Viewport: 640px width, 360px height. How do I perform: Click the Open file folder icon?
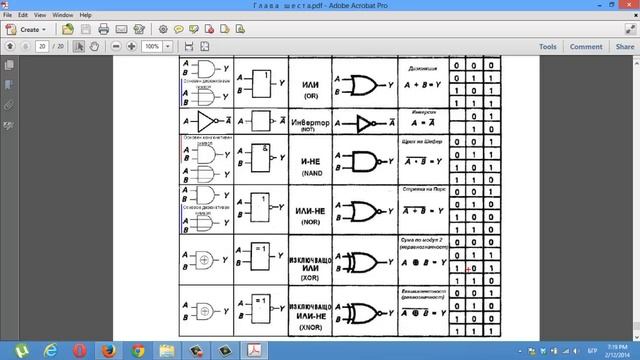[68, 29]
